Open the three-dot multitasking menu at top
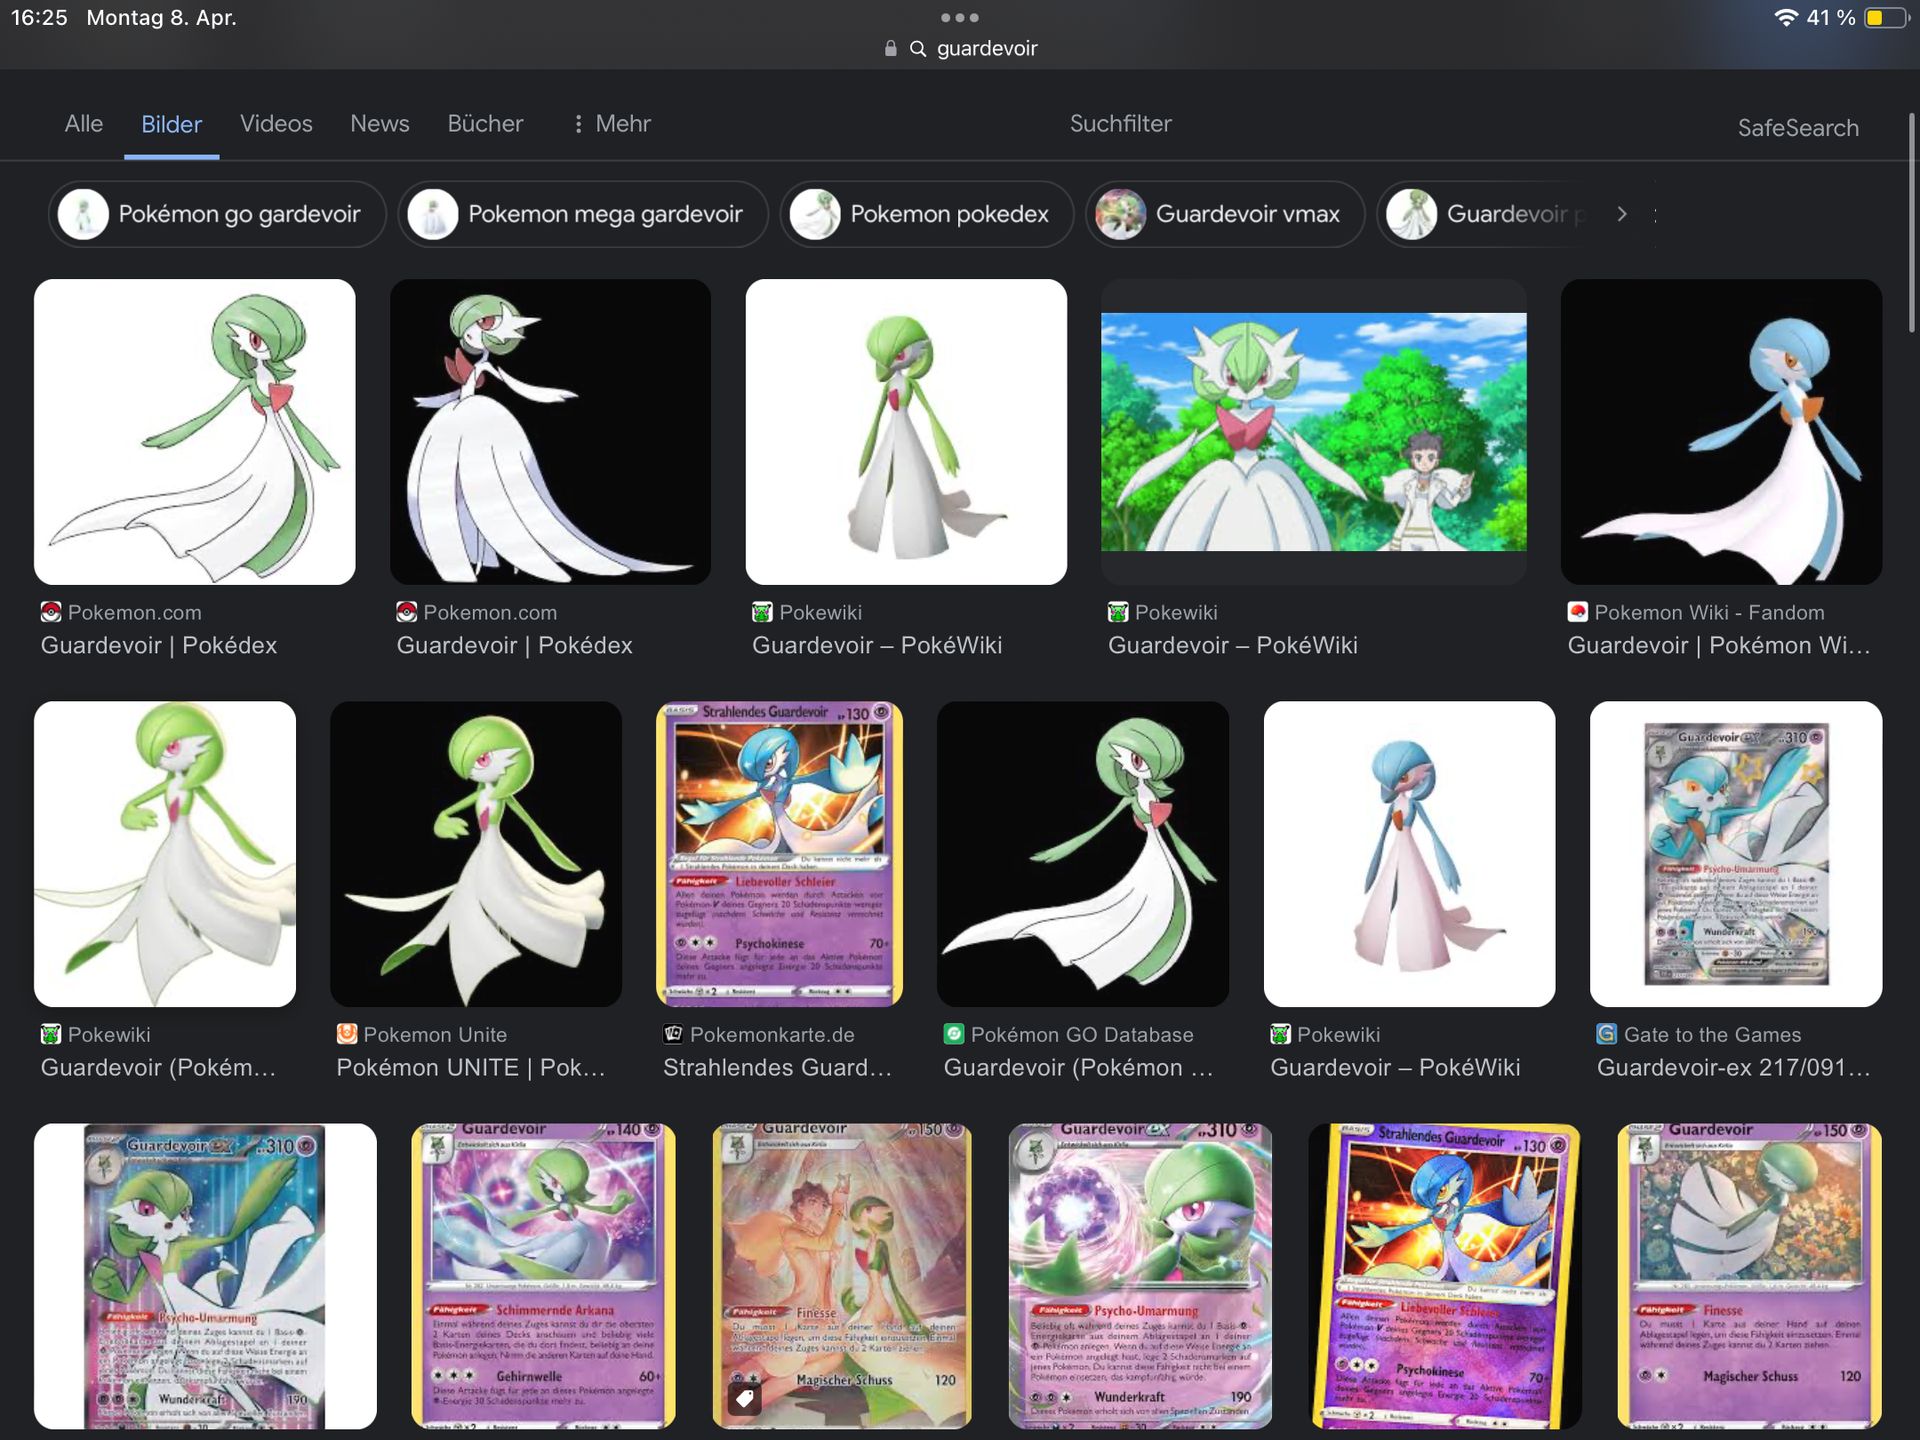 [x=959, y=18]
